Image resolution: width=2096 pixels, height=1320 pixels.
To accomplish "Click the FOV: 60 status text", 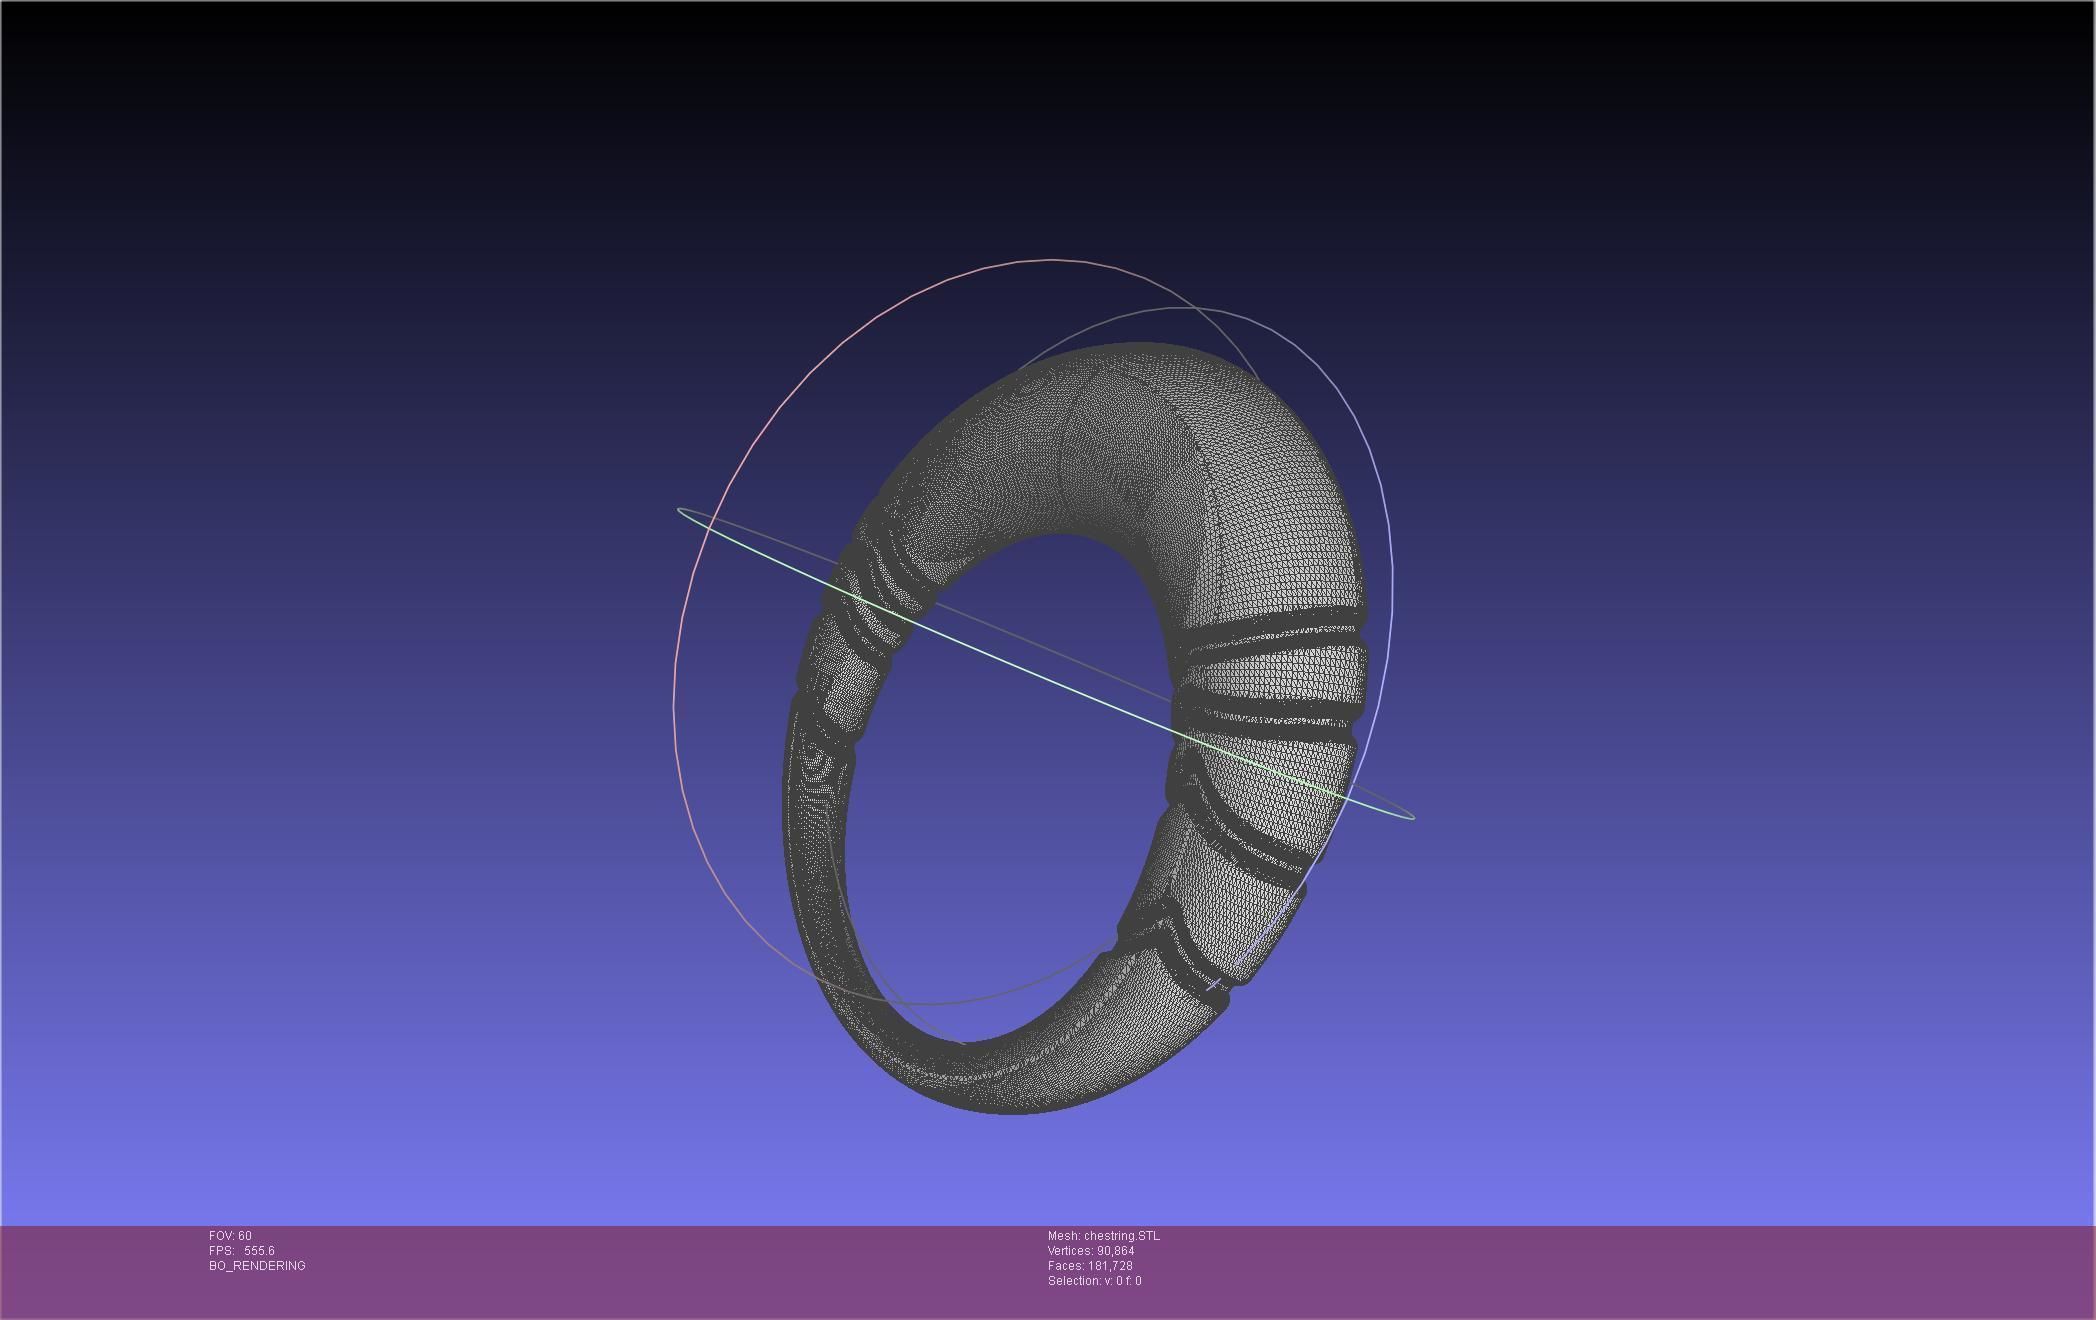I will pyautogui.click(x=230, y=1236).
